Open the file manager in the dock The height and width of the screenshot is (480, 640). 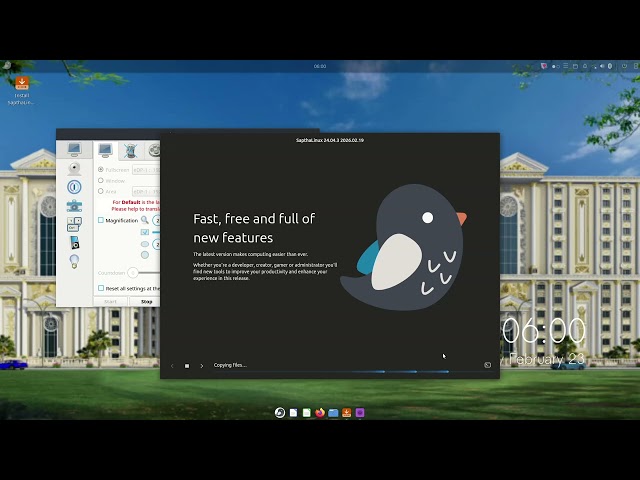coord(333,413)
